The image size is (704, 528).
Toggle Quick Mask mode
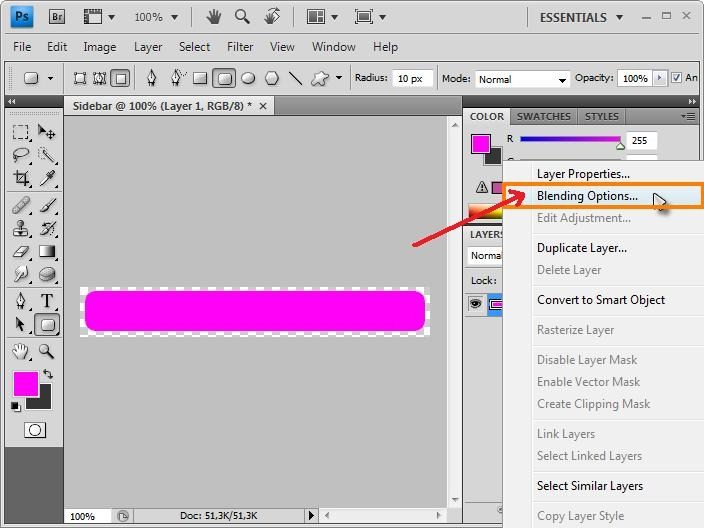click(x=35, y=430)
